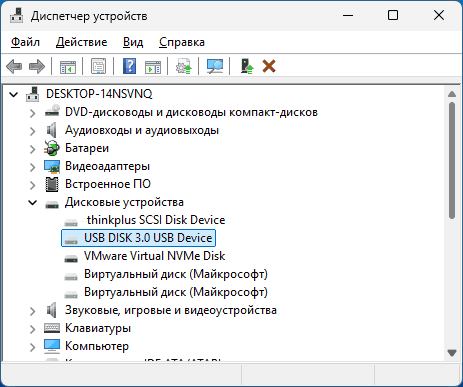Viewport: 463px width, 387px height.
Task: Click the scrollbar up arrow
Action: coord(452,94)
